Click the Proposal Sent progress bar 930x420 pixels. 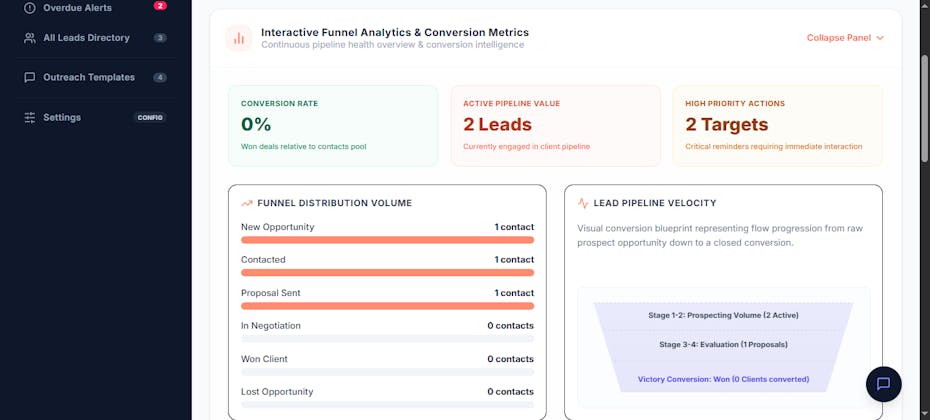(x=387, y=306)
